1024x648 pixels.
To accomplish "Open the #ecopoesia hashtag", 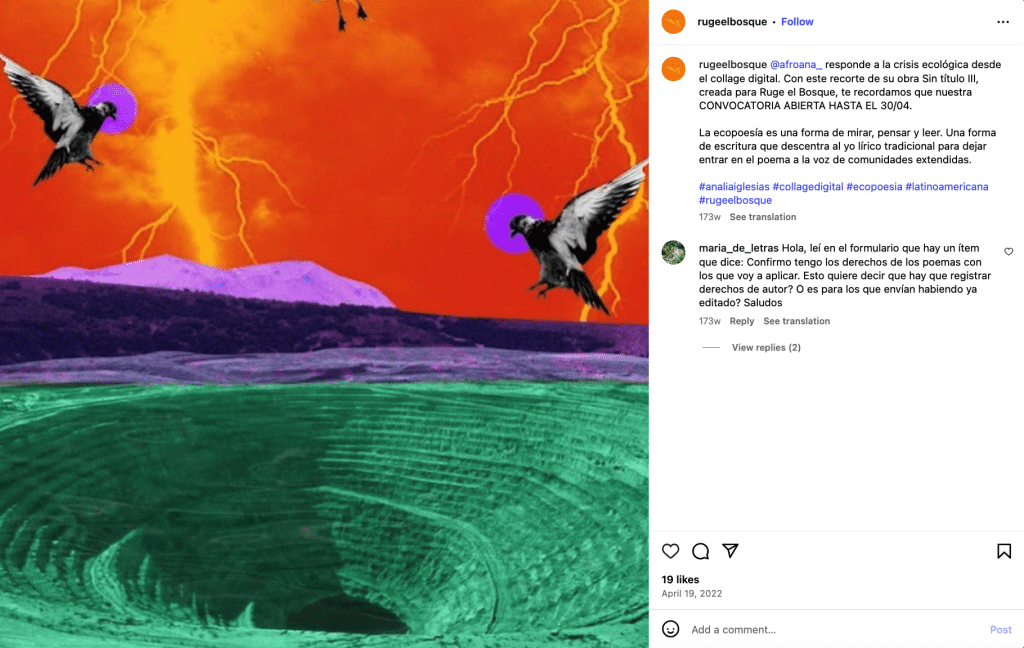I will 874,187.
